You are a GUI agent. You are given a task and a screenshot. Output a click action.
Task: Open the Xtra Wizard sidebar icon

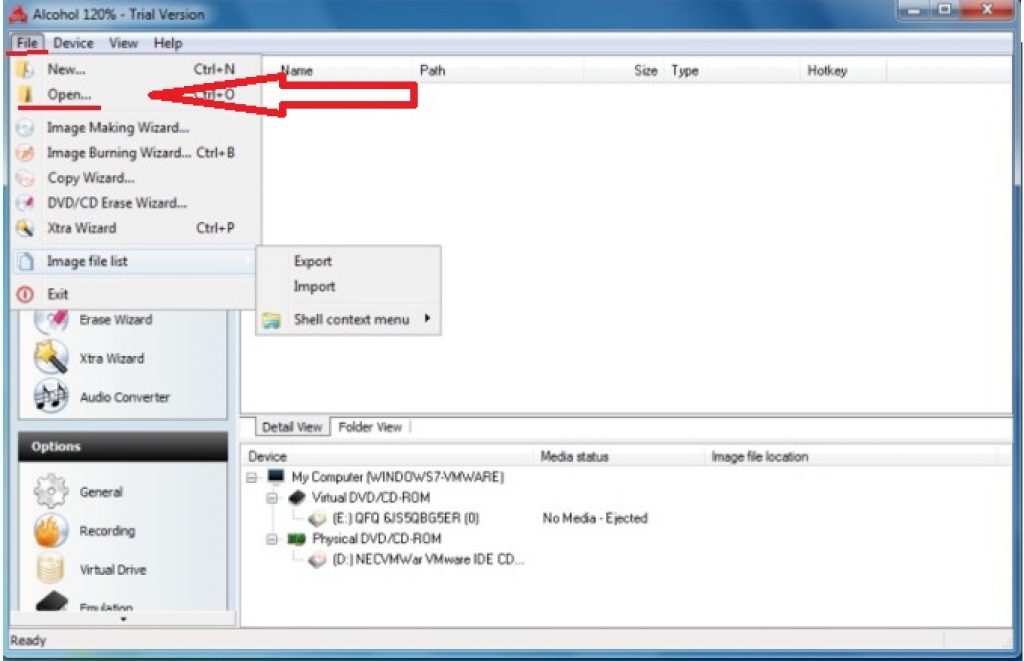[51, 357]
